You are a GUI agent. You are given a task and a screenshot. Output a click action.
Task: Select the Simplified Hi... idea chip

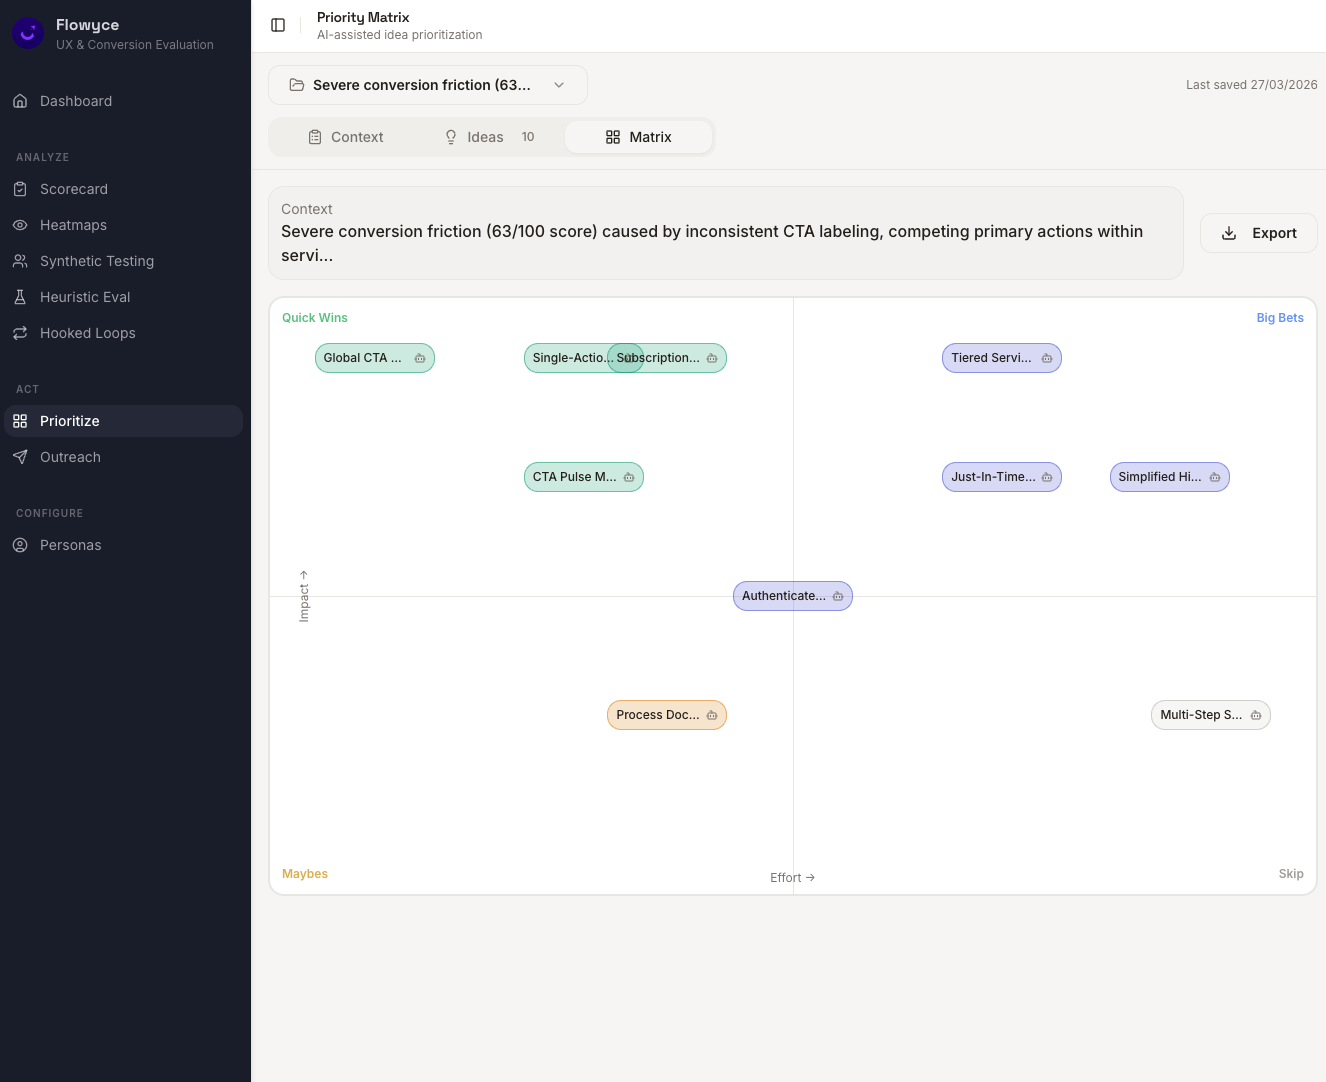[x=1170, y=477]
